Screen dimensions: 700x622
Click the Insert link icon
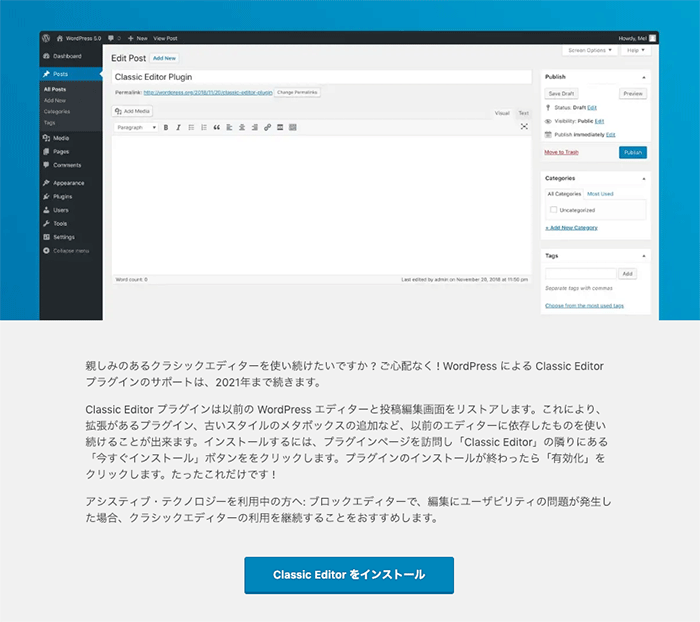[x=267, y=128]
